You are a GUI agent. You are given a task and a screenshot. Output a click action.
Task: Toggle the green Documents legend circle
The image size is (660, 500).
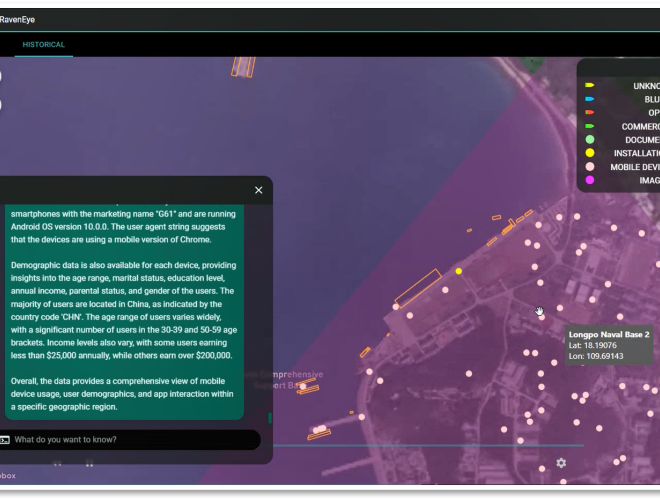(590, 140)
